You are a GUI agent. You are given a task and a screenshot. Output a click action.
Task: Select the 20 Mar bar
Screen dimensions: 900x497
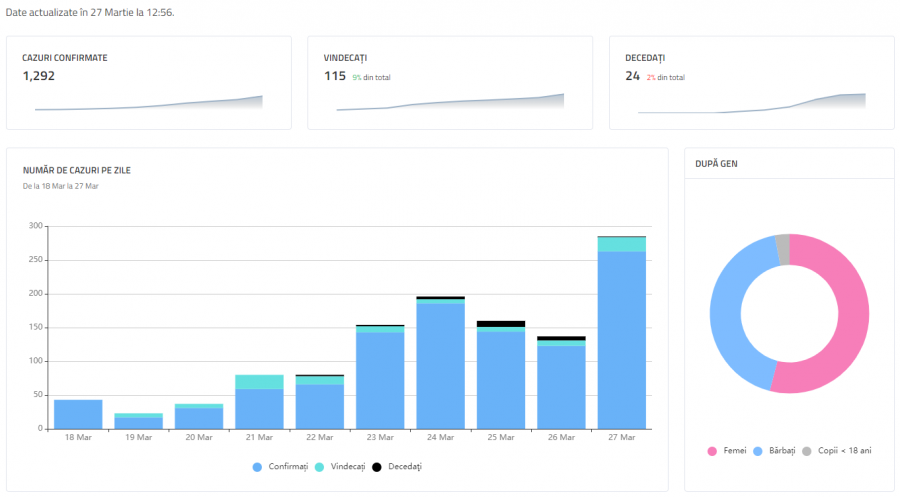coord(199,418)
